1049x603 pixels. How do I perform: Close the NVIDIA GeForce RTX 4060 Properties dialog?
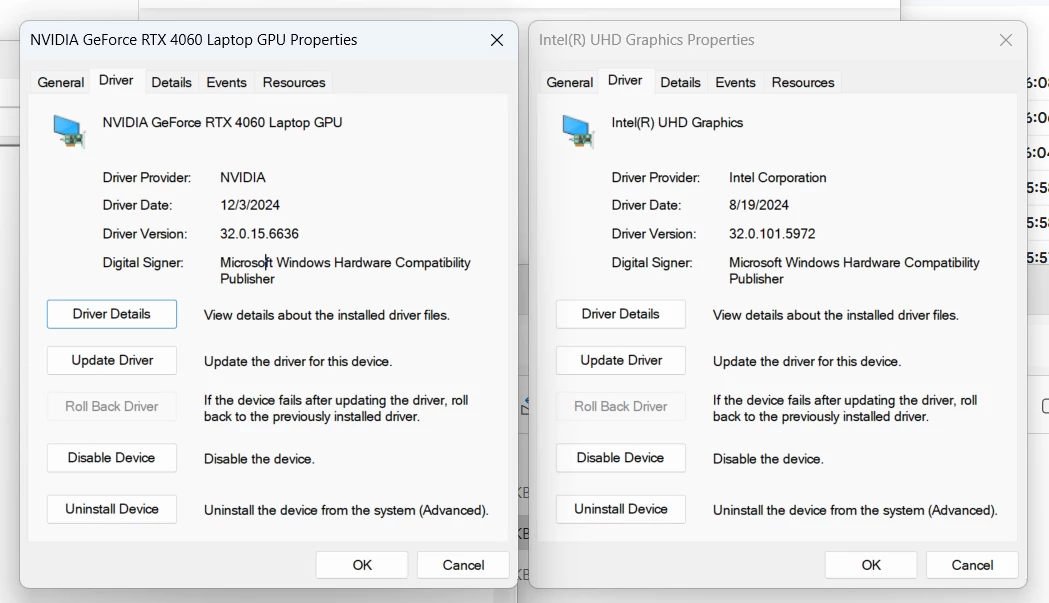click(x=496, y=40)
